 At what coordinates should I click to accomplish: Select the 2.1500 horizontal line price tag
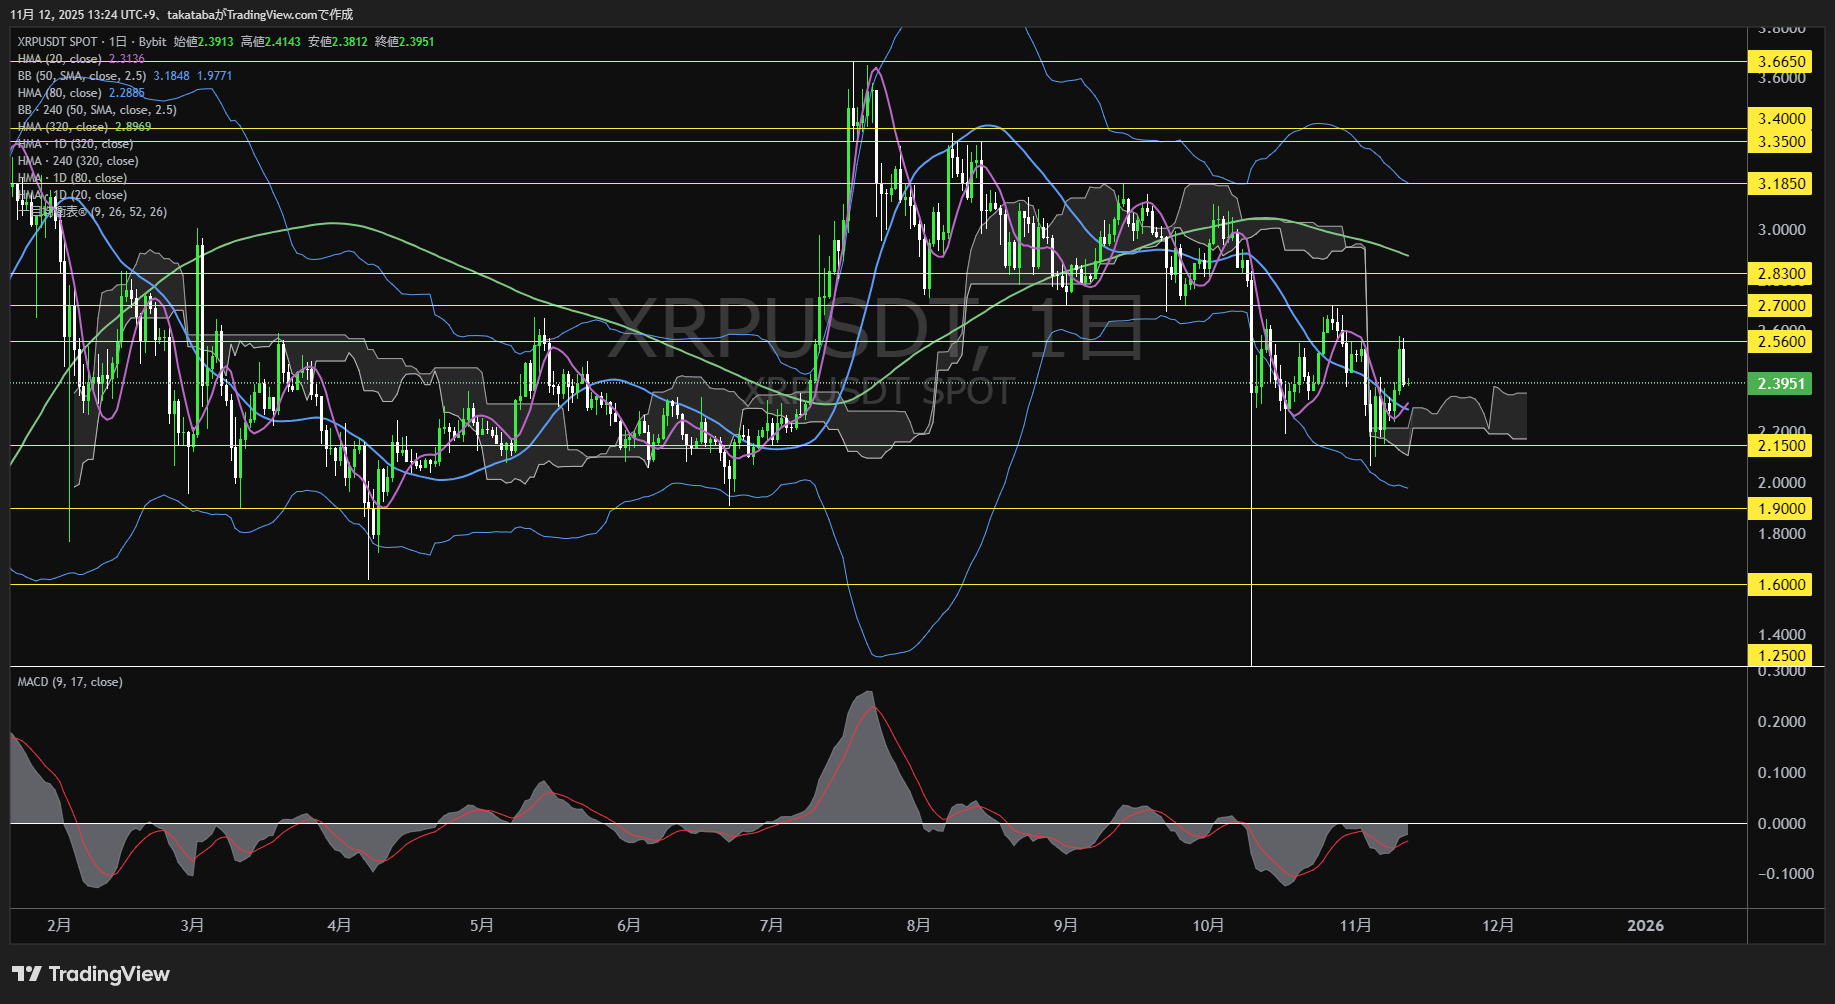click(1779, 446)
